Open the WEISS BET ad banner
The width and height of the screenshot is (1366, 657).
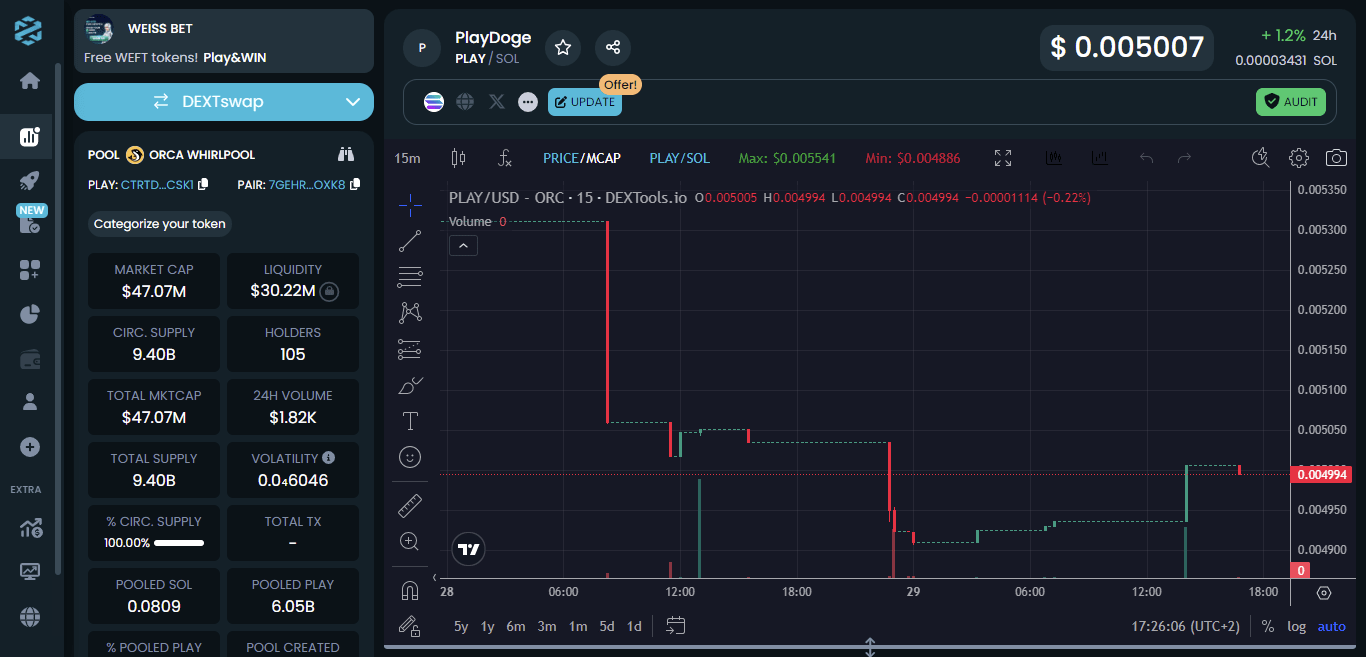click(224, 41)
